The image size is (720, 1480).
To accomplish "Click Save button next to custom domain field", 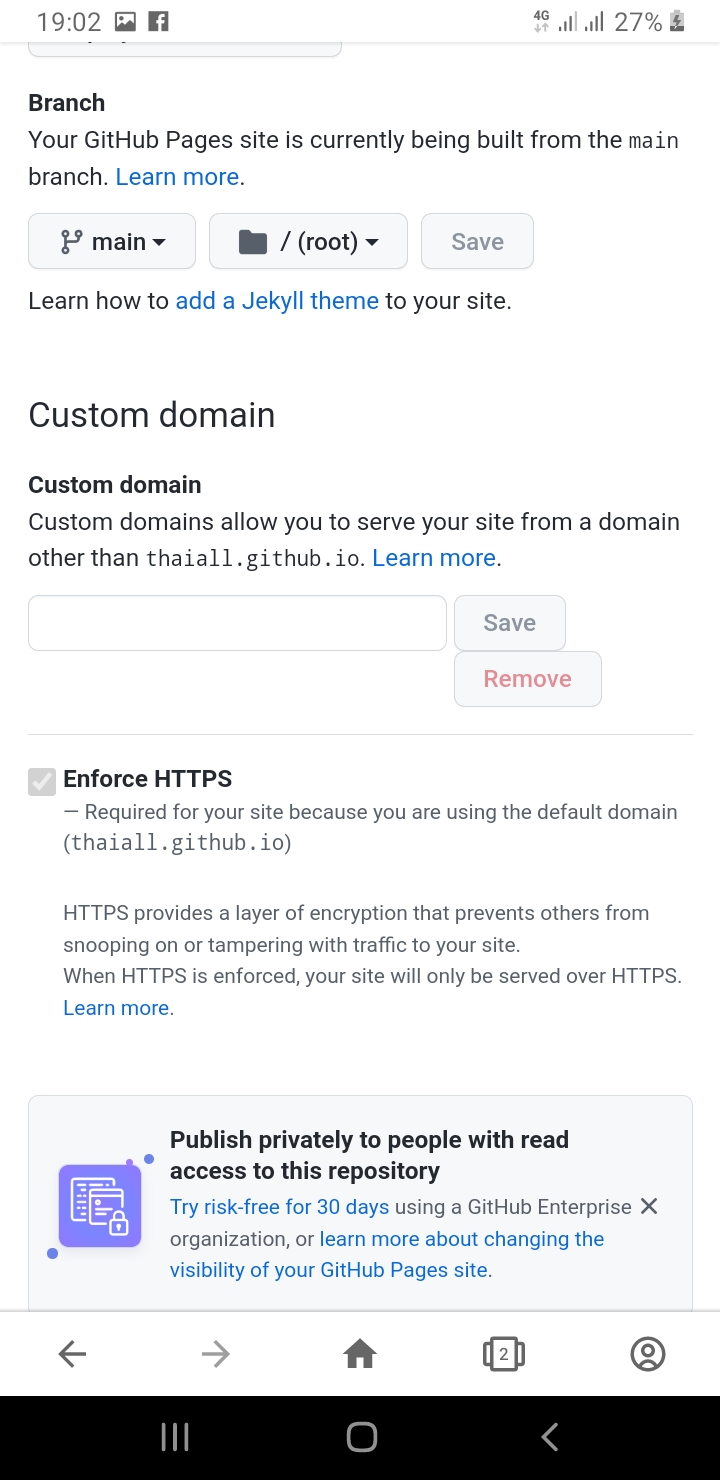I will [x=510, y=623].
